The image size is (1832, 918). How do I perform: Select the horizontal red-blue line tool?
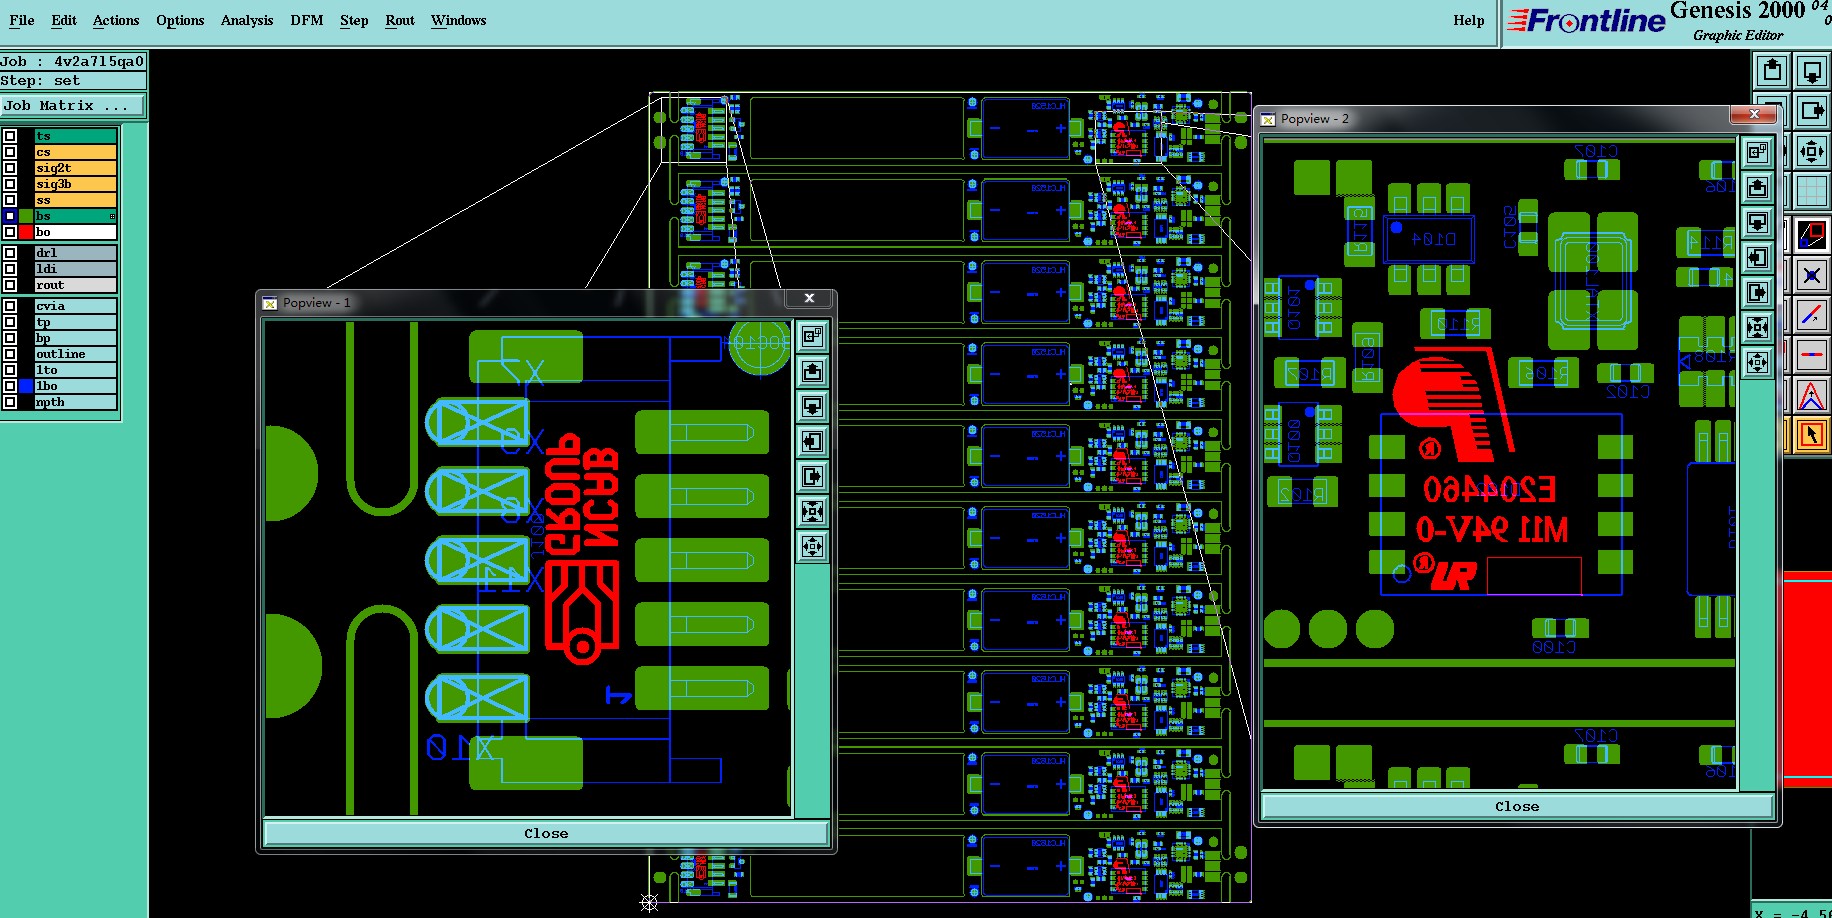click(x=1811, y=354)
